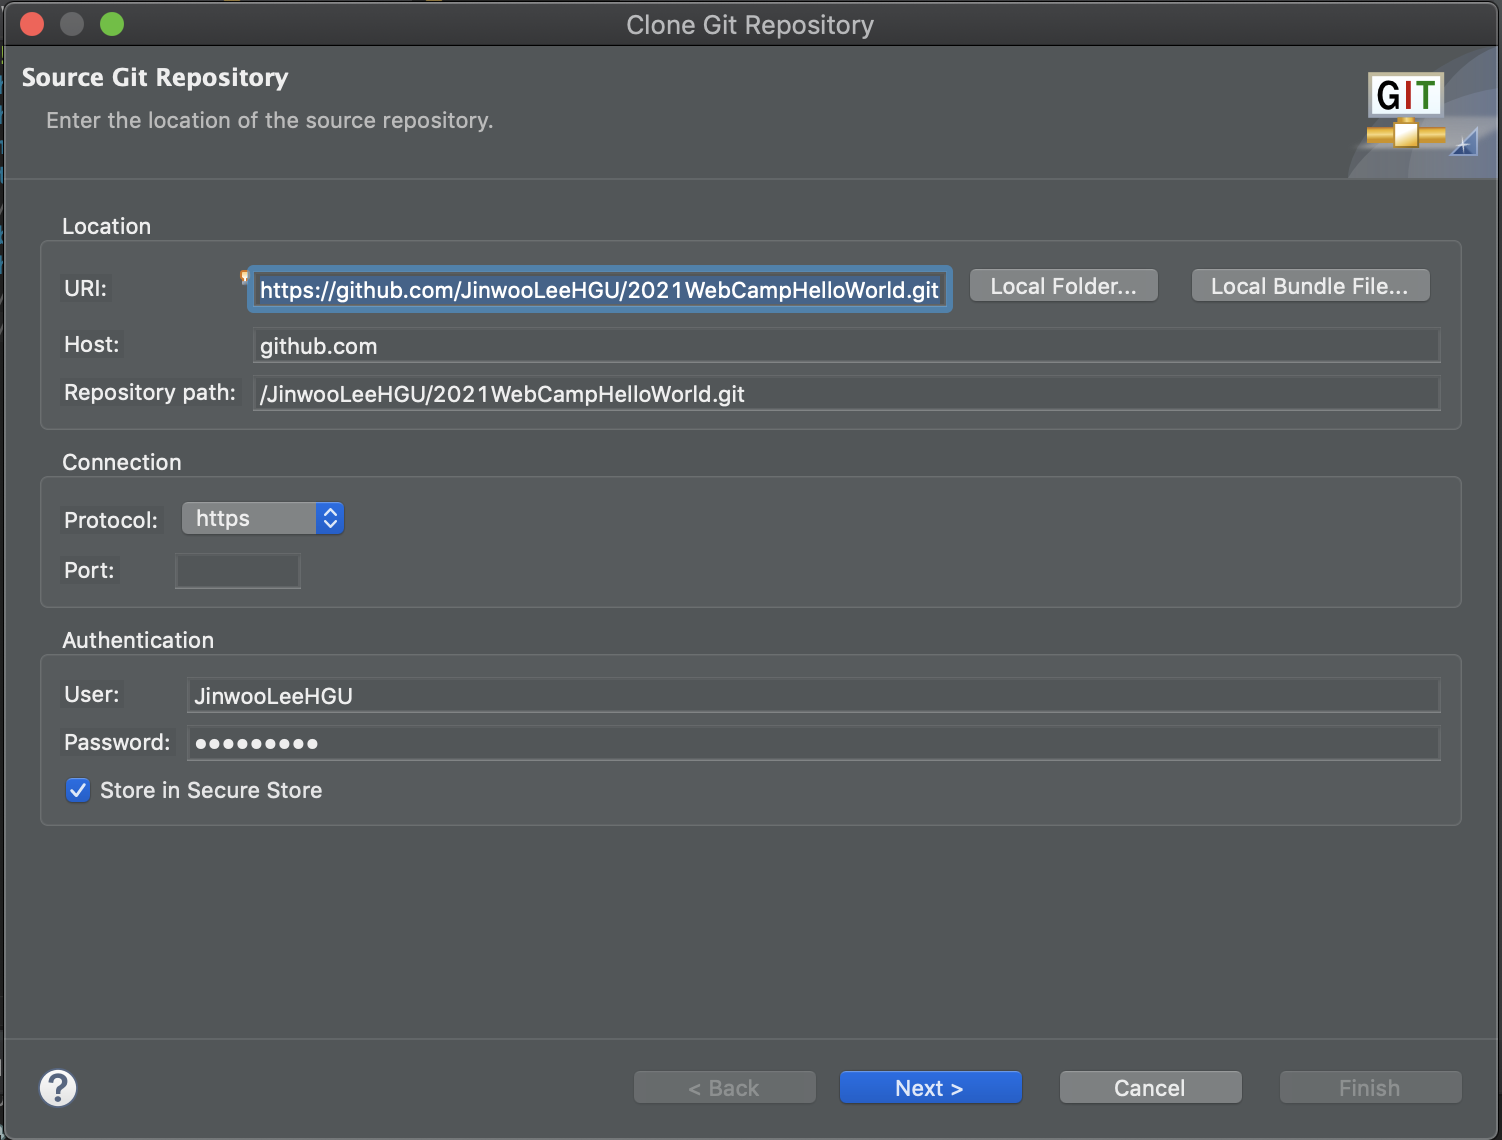1502x1140 pixels.
Task: Click the Local Folder... button
Action: tap(1064, 286)
